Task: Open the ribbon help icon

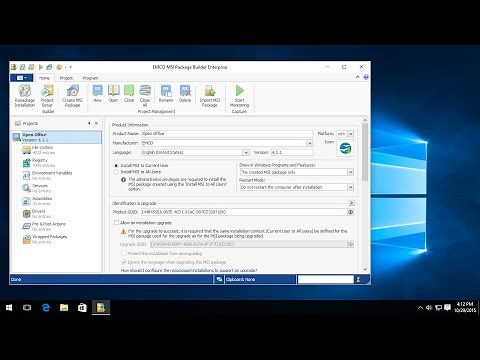Action: point(366,77)
